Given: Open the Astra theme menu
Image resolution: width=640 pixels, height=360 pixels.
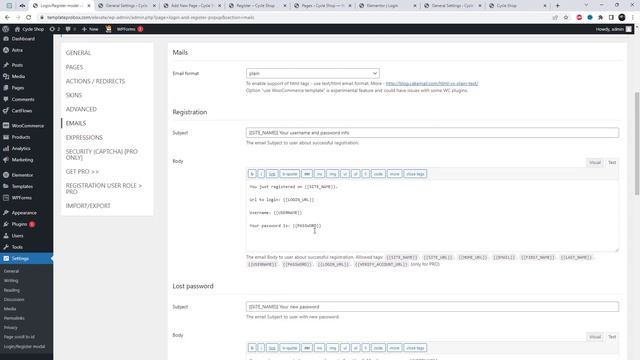Looking at the screenshot, I should [x=17, y=50].
